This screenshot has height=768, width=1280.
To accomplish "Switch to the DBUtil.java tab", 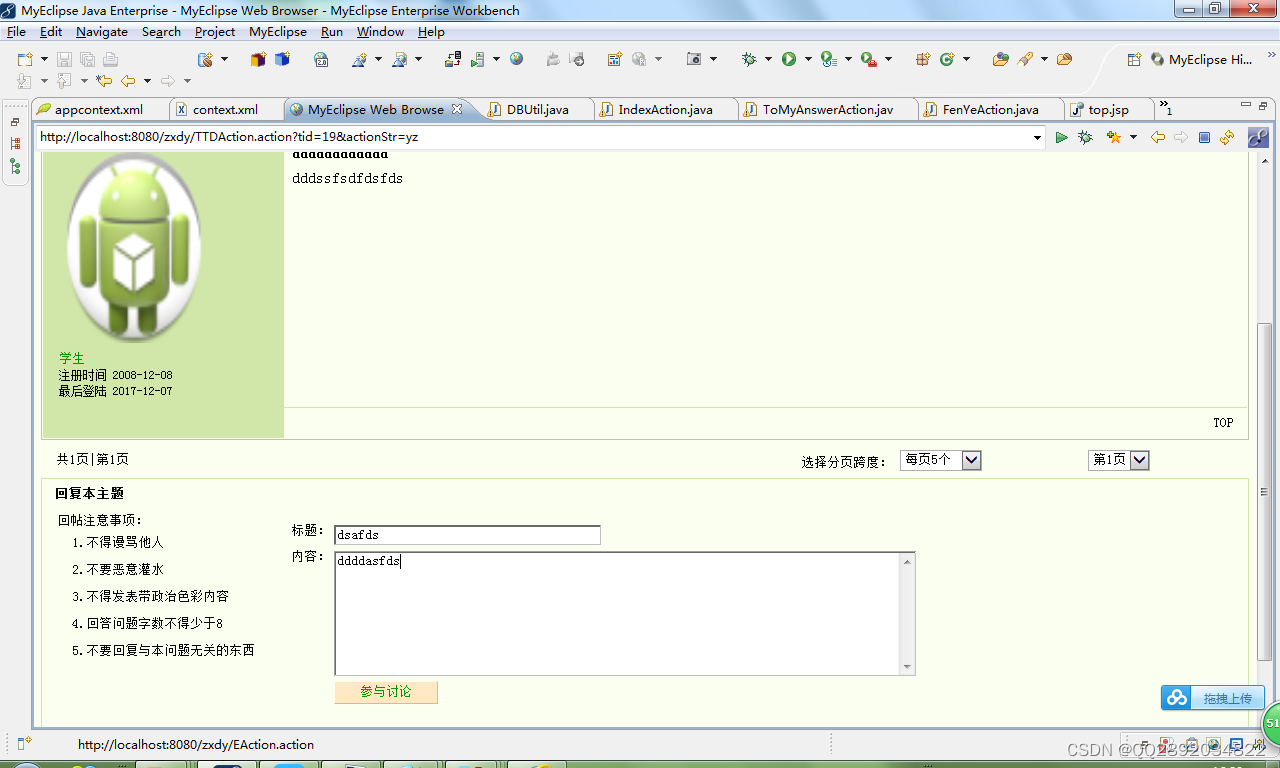I will 537,109.
